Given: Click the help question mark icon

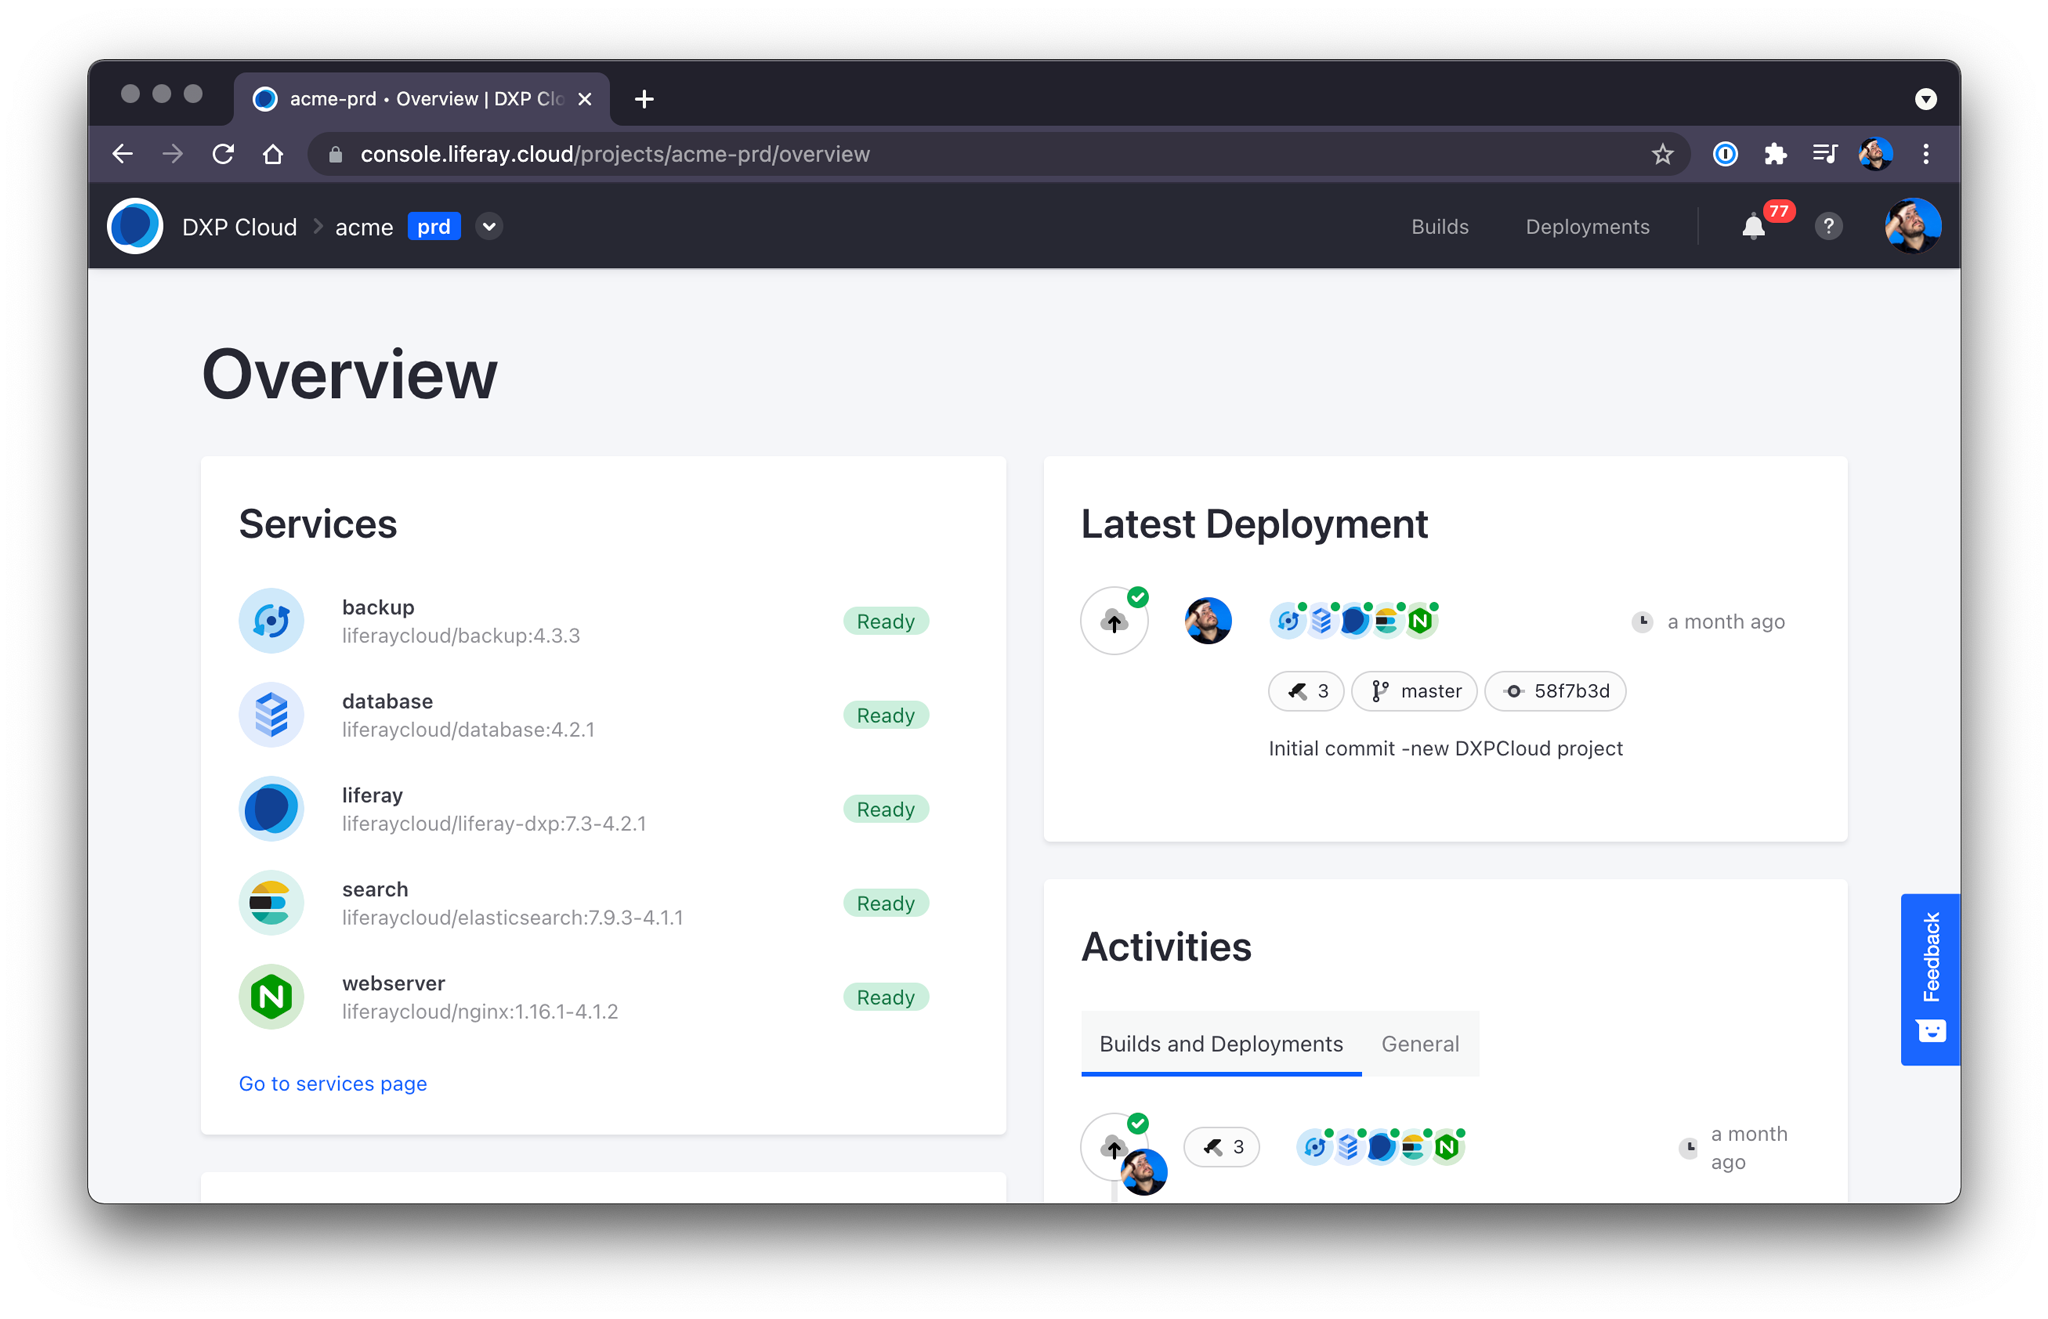Looking at the screenshot, I should [x=1829, y=227].
